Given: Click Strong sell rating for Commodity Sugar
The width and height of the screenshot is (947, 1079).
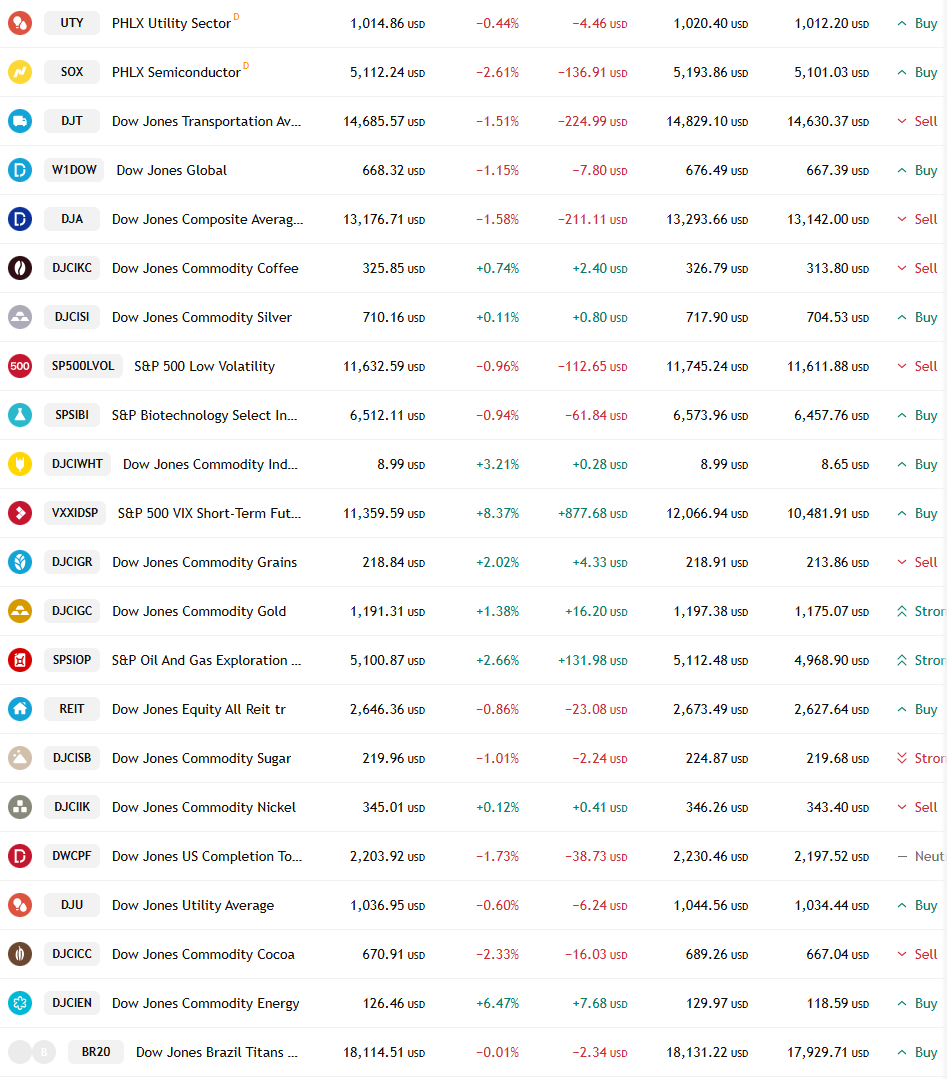Looking at the screenshot, I should 922,758.
